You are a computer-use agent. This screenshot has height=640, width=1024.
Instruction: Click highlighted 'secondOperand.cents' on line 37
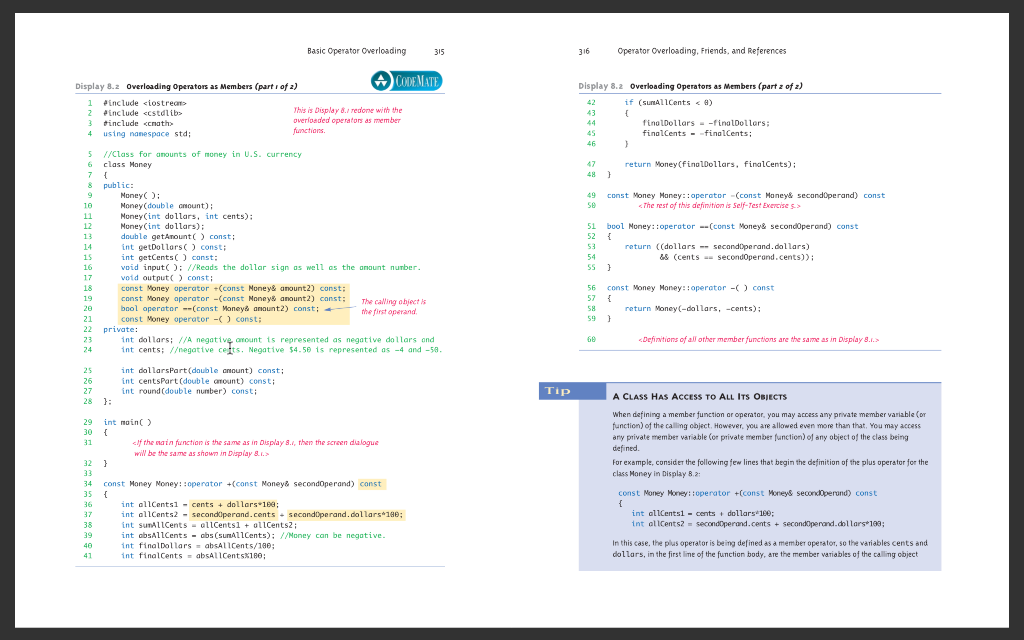click(x=233, y=515)
